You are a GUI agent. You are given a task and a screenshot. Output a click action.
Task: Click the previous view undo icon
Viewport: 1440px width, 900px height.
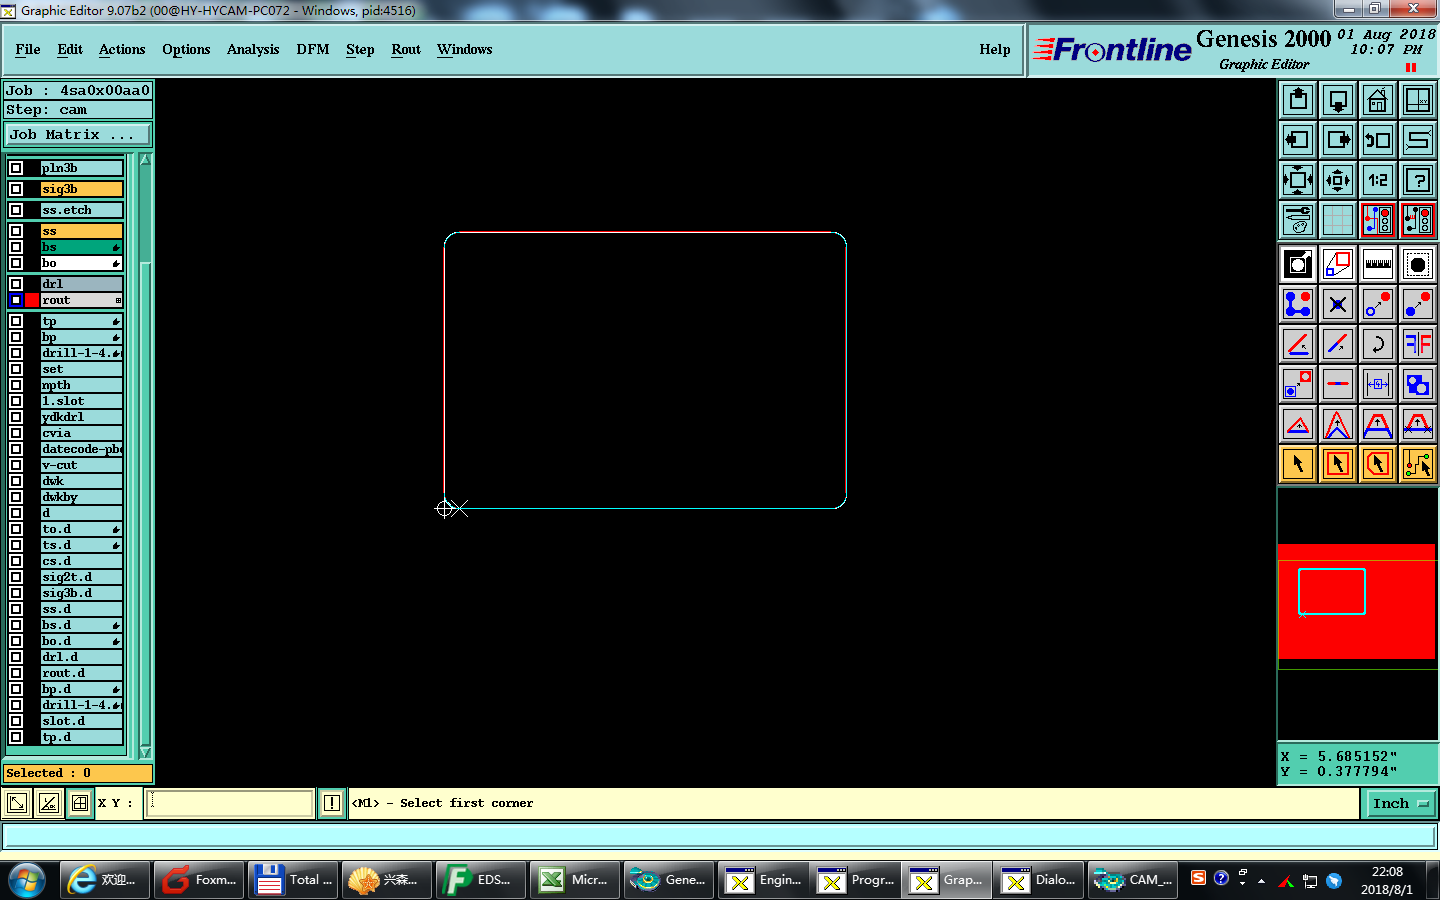pyautogui.click(x=1378, y=140)
